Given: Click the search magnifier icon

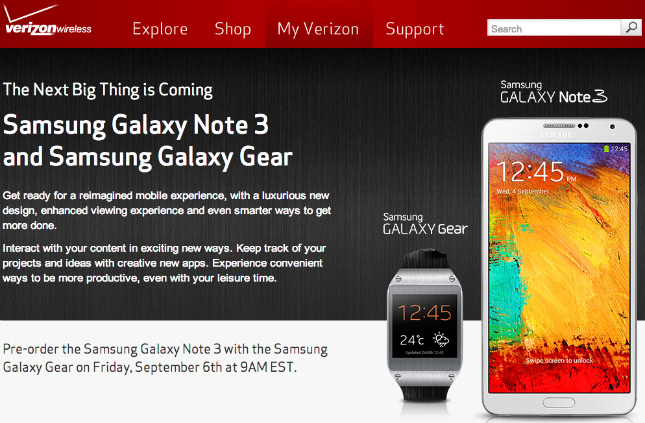Looking at the screenshot, I should tap(631, 28).
